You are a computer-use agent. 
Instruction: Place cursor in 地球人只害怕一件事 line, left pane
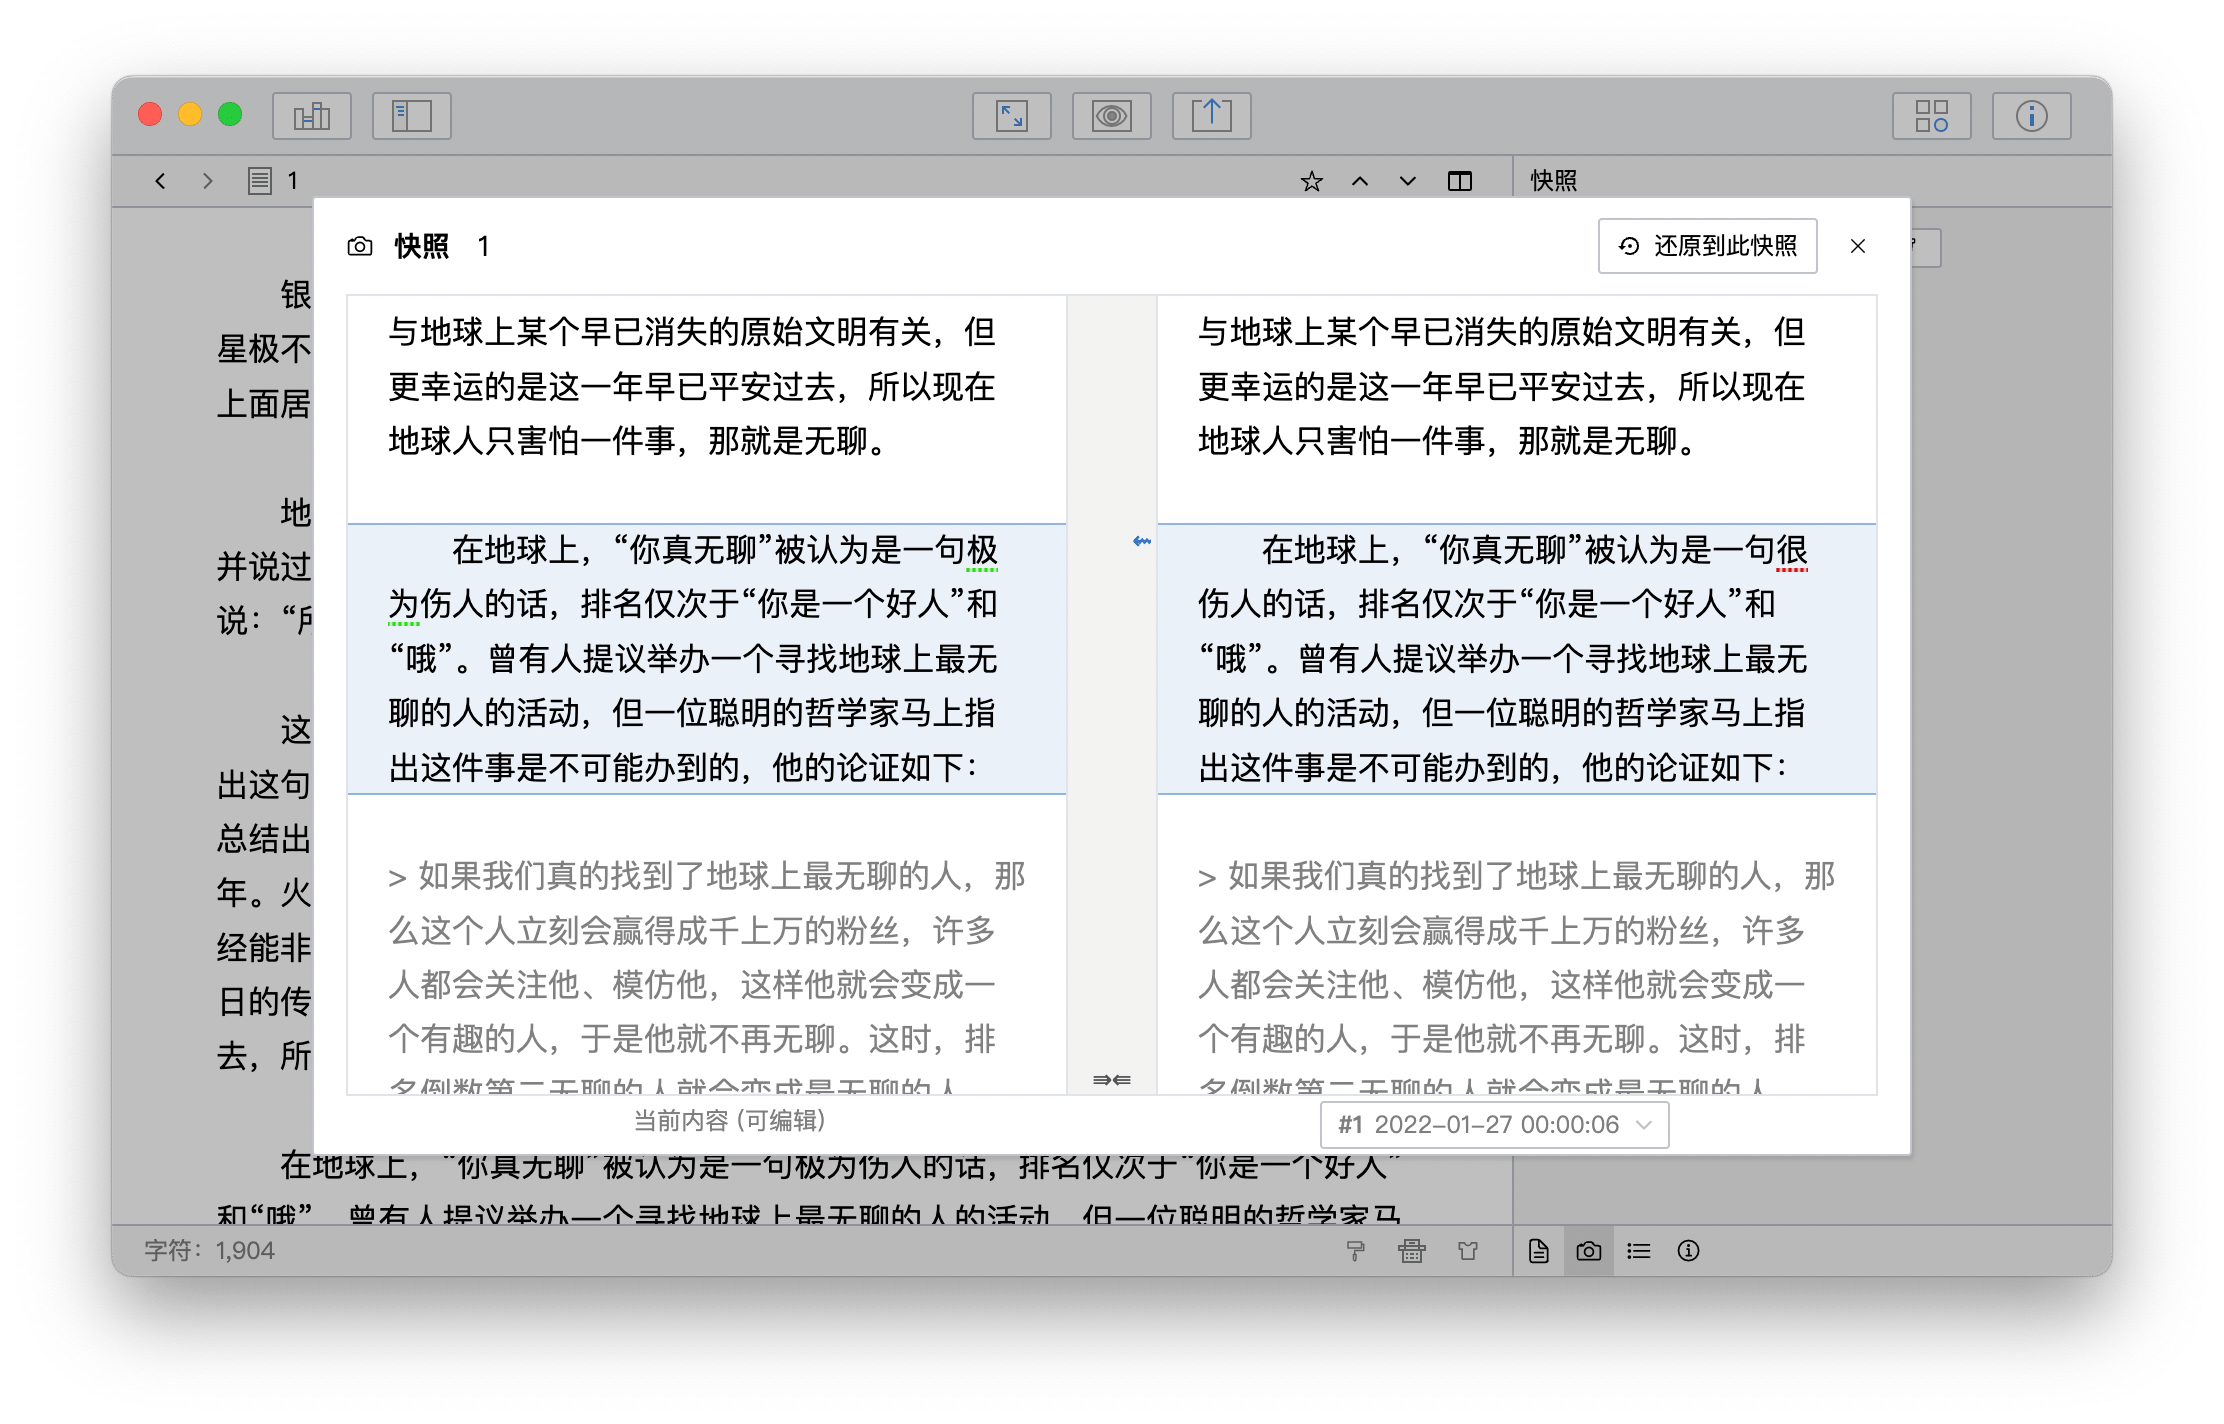pos(638,440)
